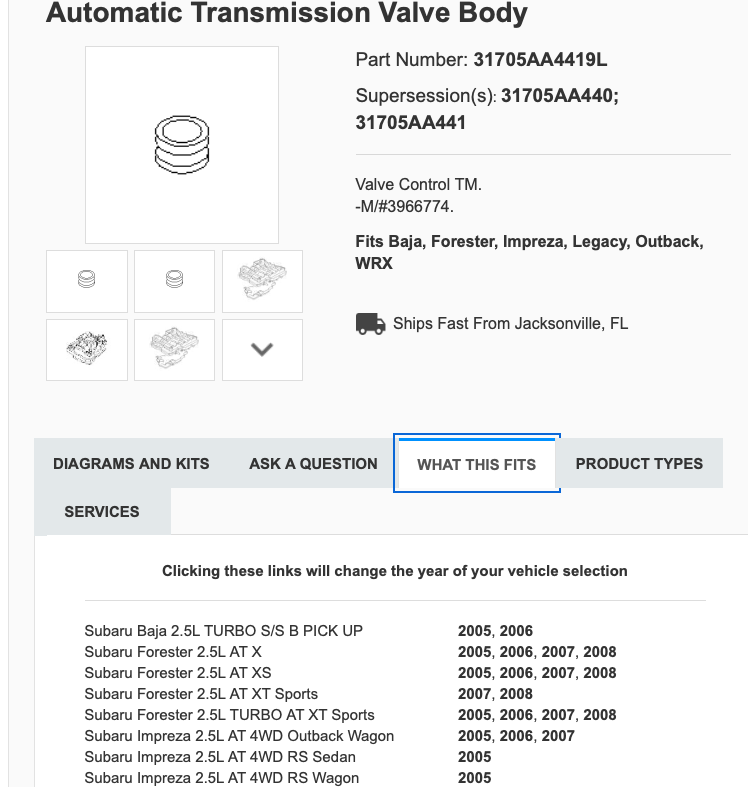
Task: Select the second thumbnail in the bottom row
Action: (174, 349)
